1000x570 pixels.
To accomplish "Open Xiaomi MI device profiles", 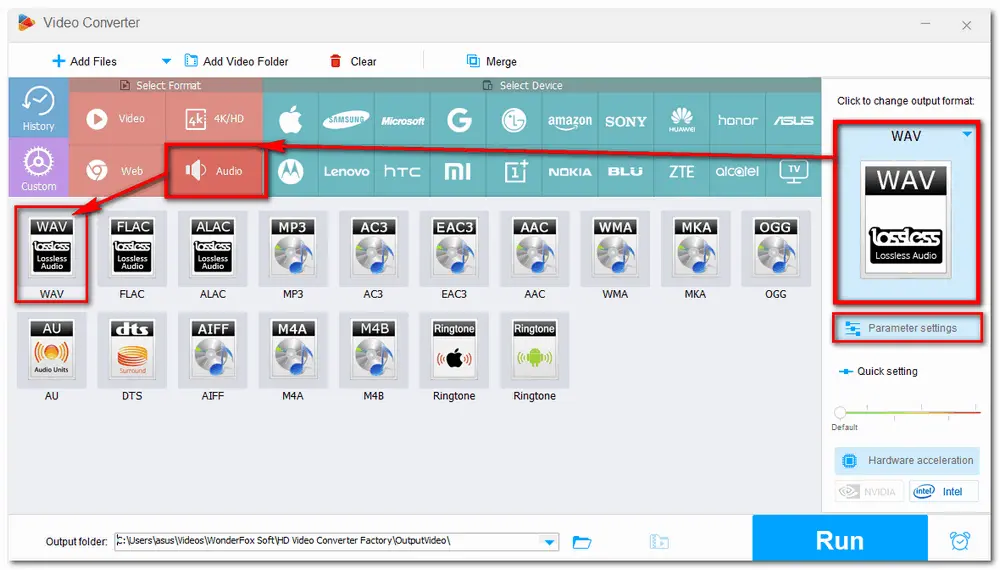I will [x=459, y=172].
